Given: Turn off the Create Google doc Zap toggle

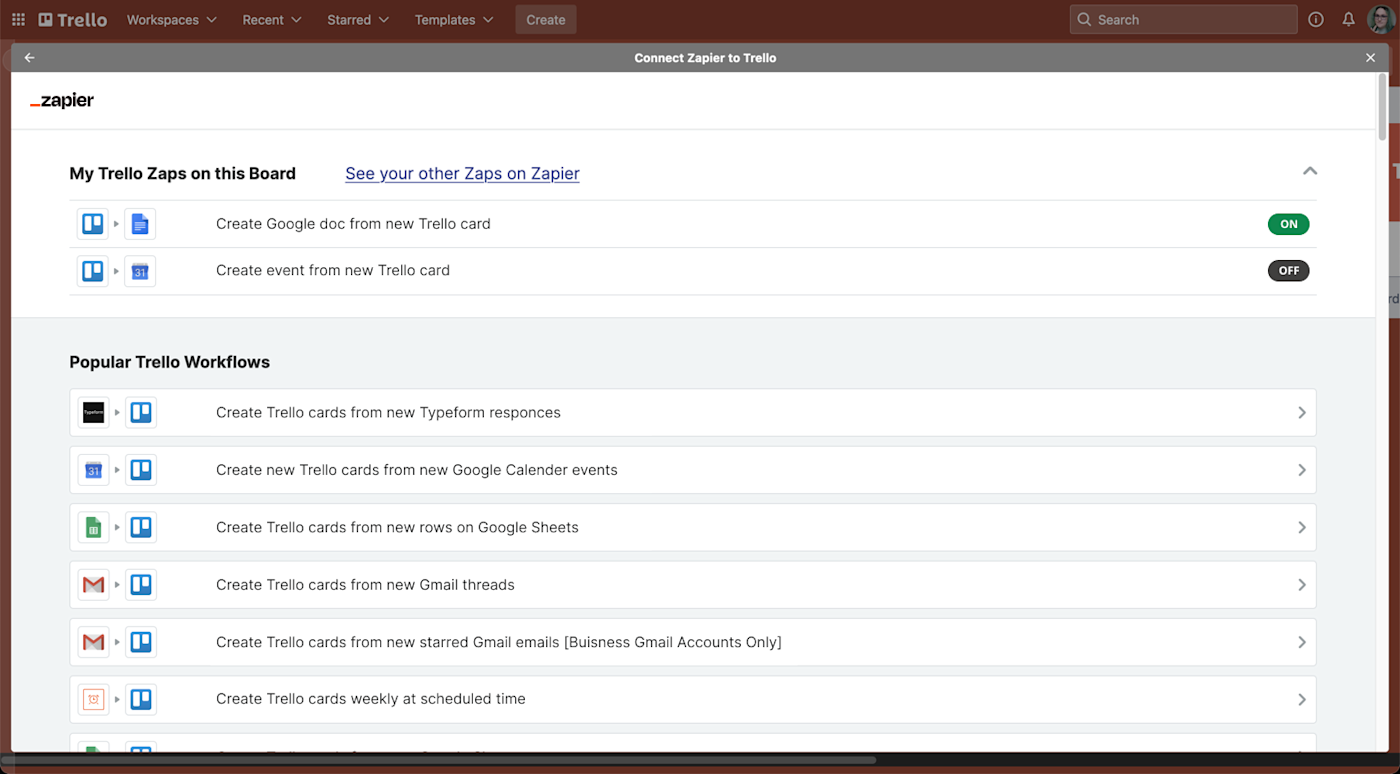Looking at the screenshot, I should (x=1288, y=224).
